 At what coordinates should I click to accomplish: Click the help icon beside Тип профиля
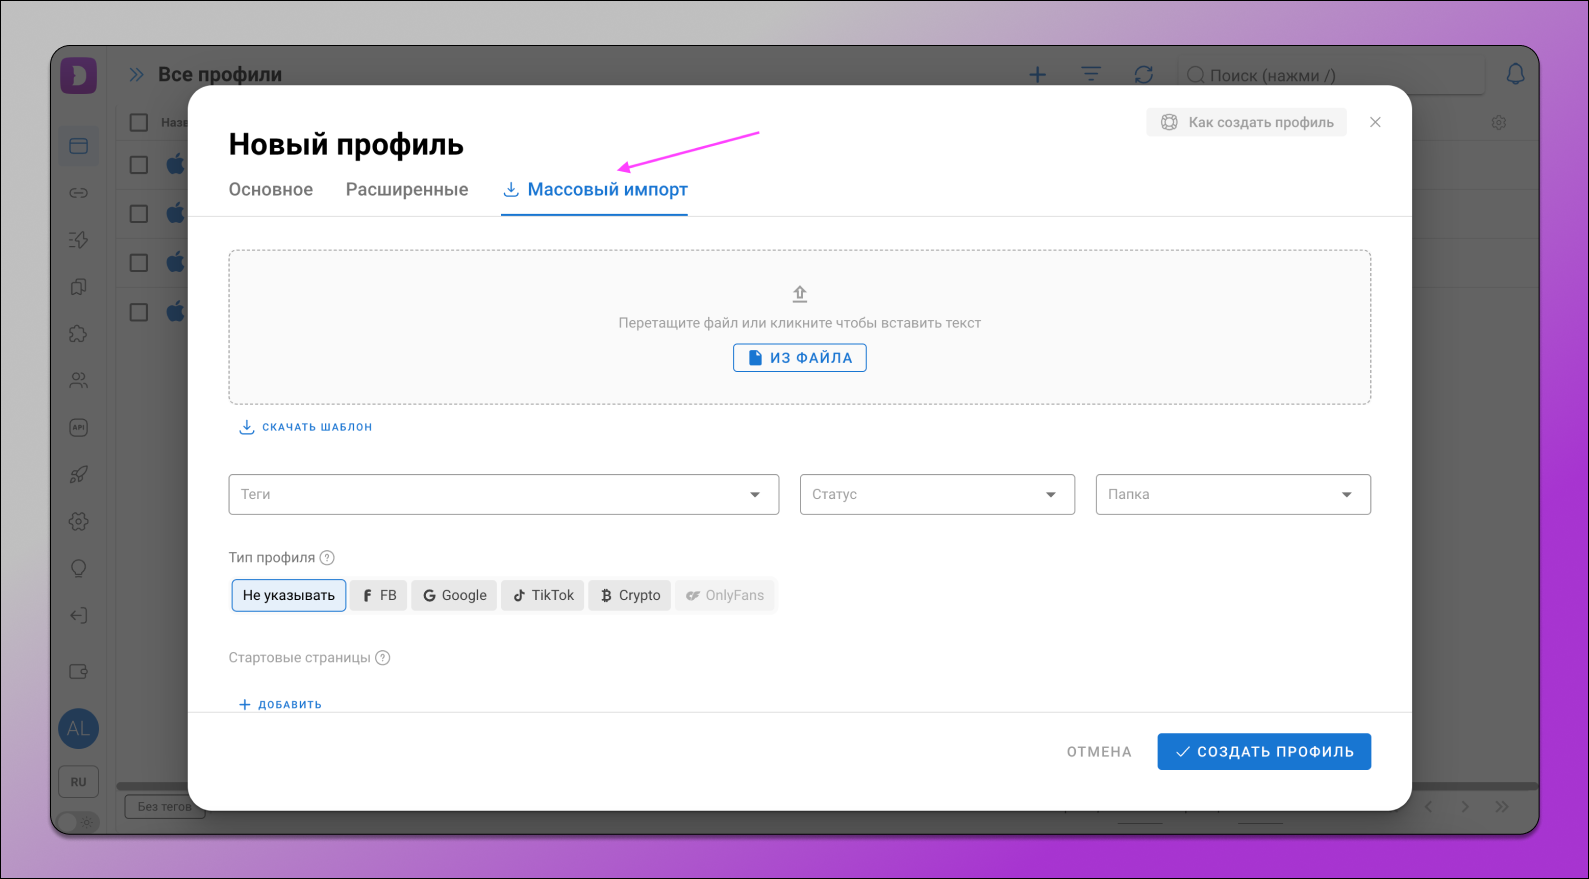327,558
